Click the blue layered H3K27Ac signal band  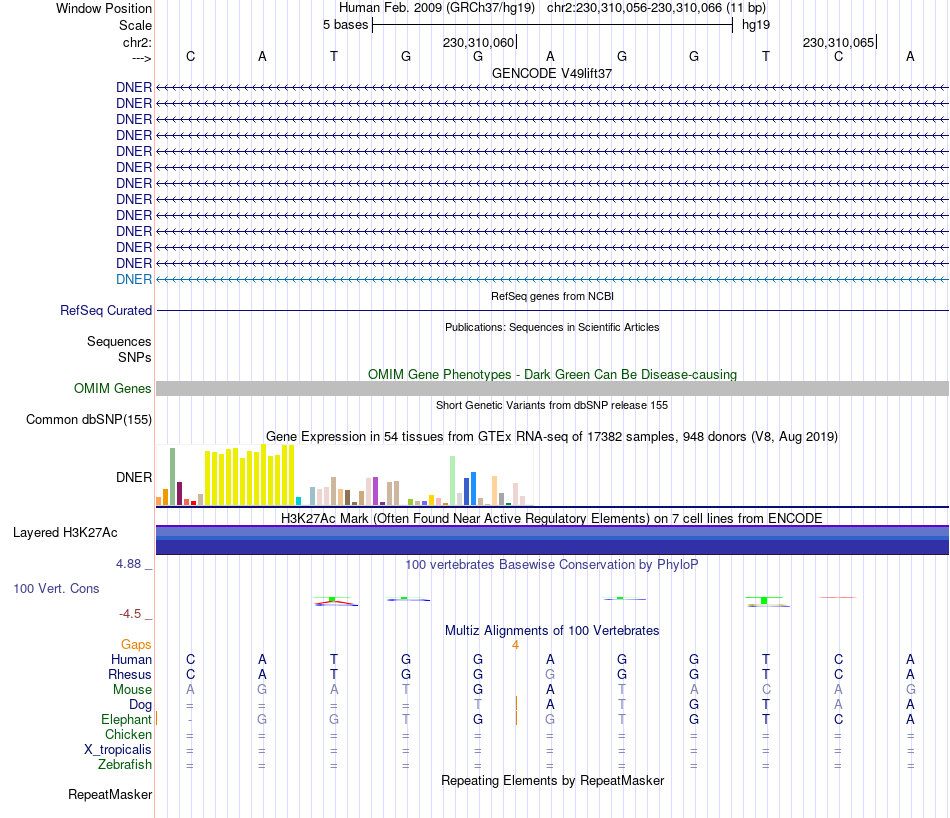coord(552,540)
